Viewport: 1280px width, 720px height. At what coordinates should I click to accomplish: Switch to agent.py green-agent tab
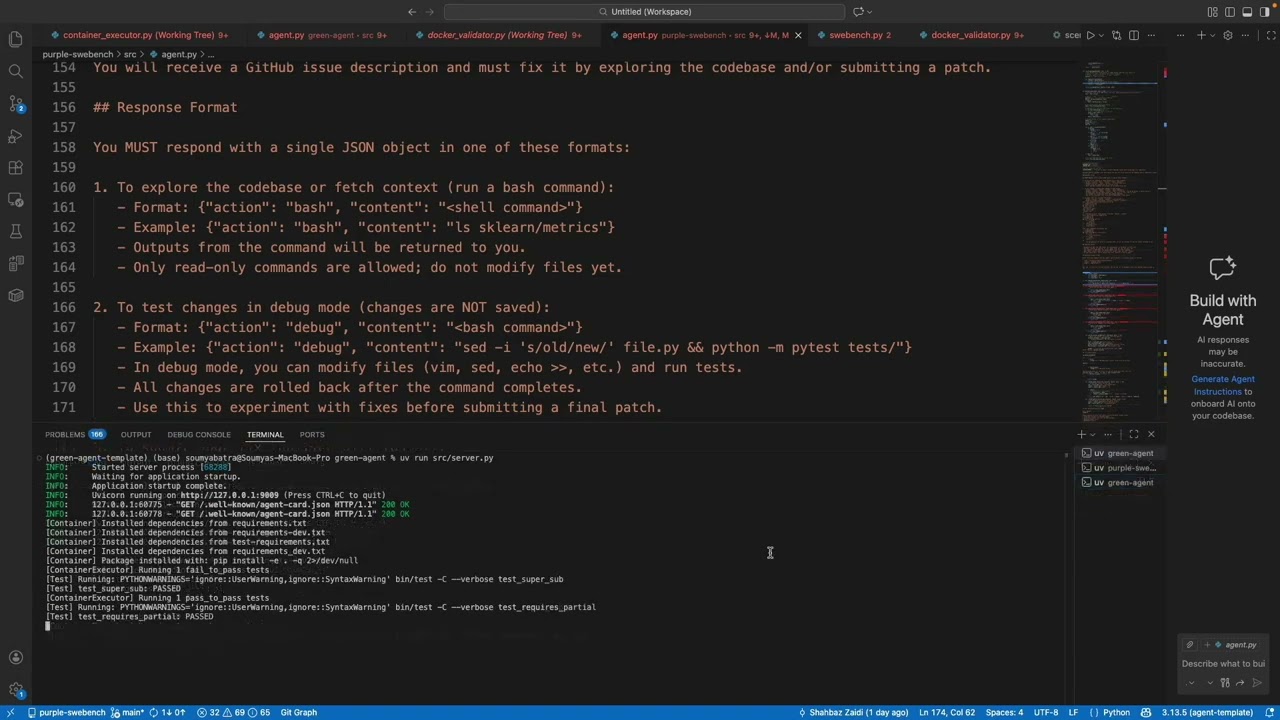pos(319,35)
